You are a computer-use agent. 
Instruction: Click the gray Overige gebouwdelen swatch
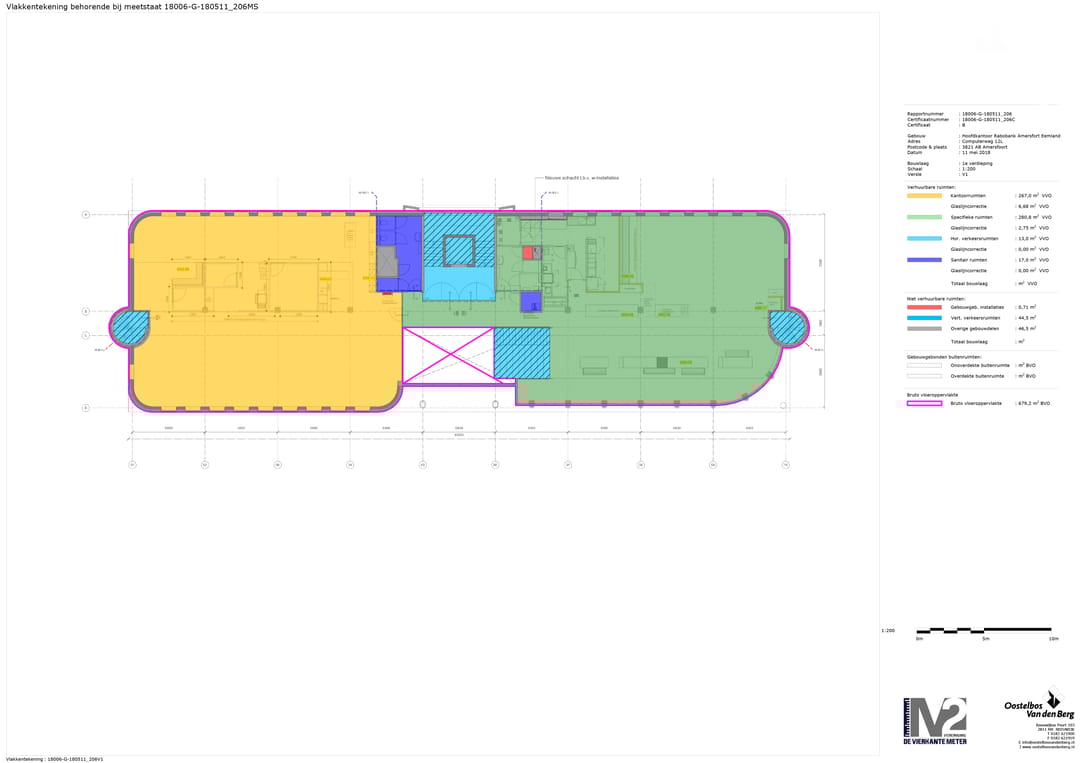[924, 328]
